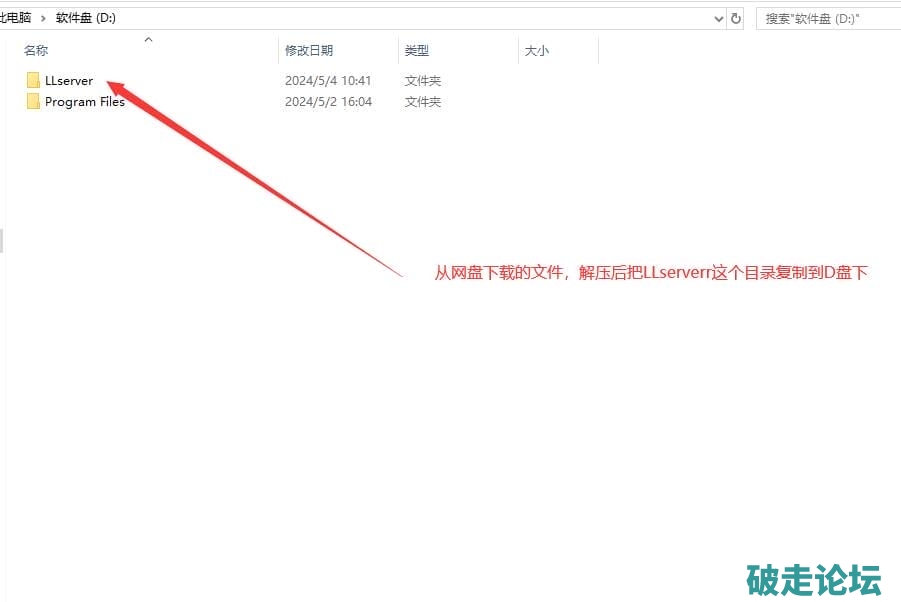
Task: Select the LLserver folder name
Action: 69,81
